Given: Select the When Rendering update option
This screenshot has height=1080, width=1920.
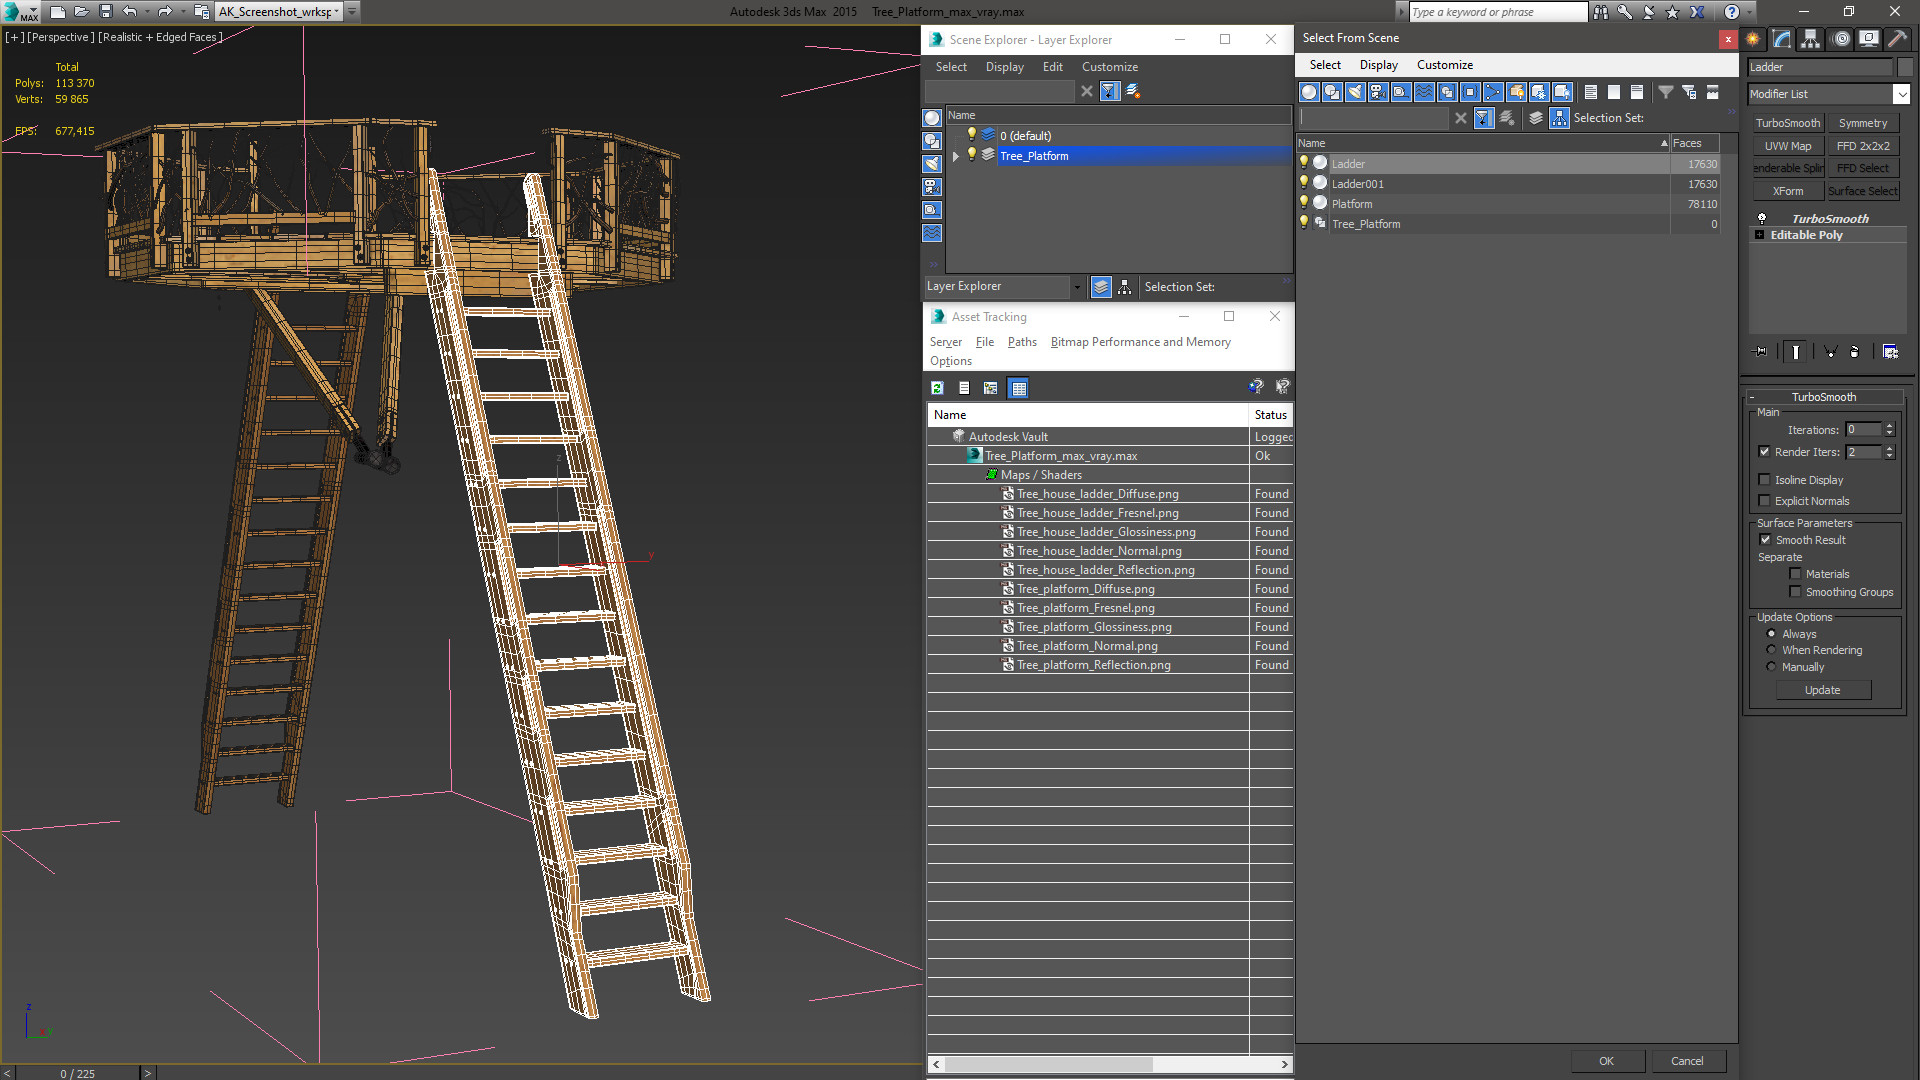Looking at the screenshot, I should click(x=1771, y=650).
